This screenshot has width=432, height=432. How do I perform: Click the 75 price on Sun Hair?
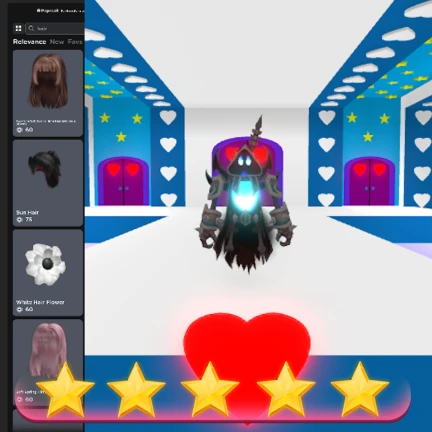(29, 220)
